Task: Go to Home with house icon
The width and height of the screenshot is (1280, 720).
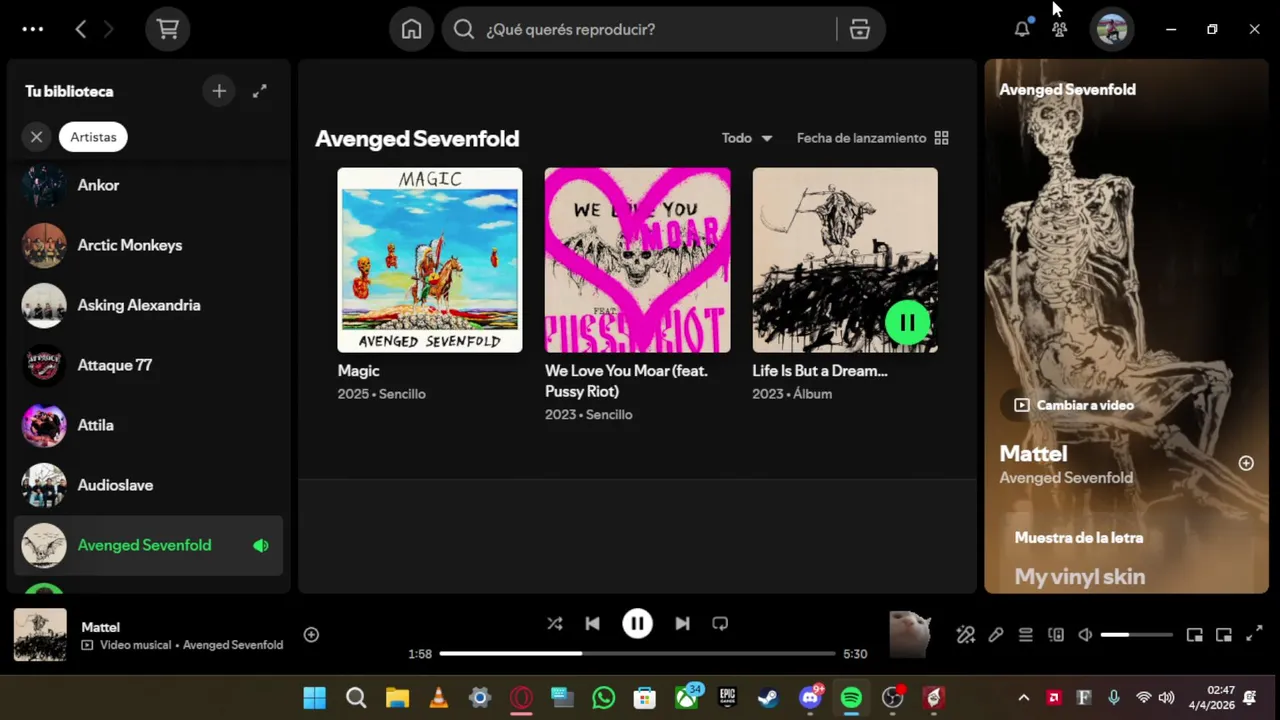Action: click(x=411, y=29)
